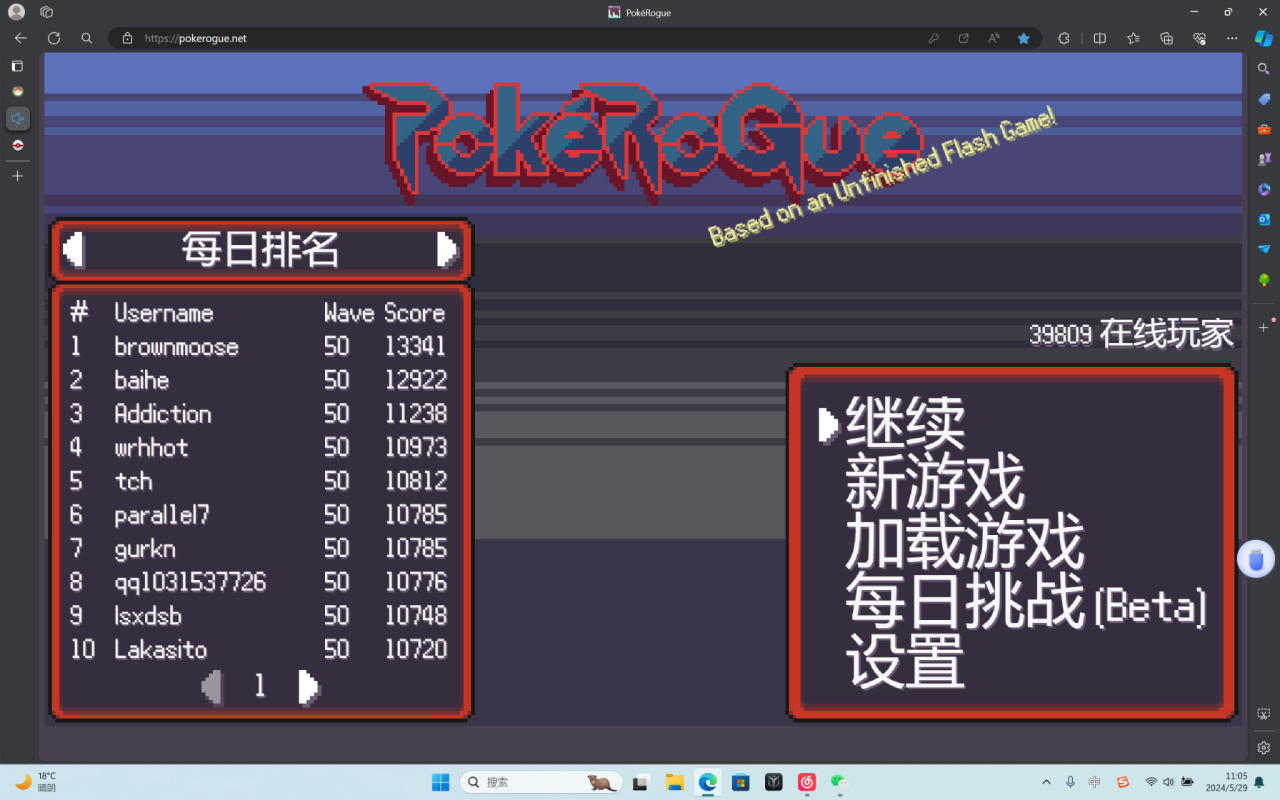Toggle Read Aloud icon in address bar

tap(994, 38)
